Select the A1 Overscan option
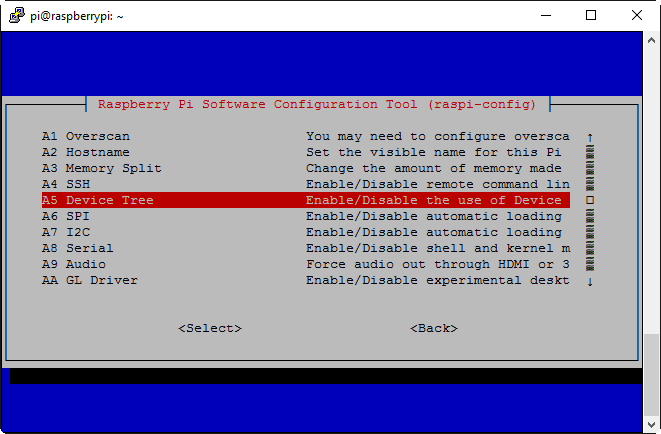The width and height of the screenshot is (661, 434). (306, 137)
